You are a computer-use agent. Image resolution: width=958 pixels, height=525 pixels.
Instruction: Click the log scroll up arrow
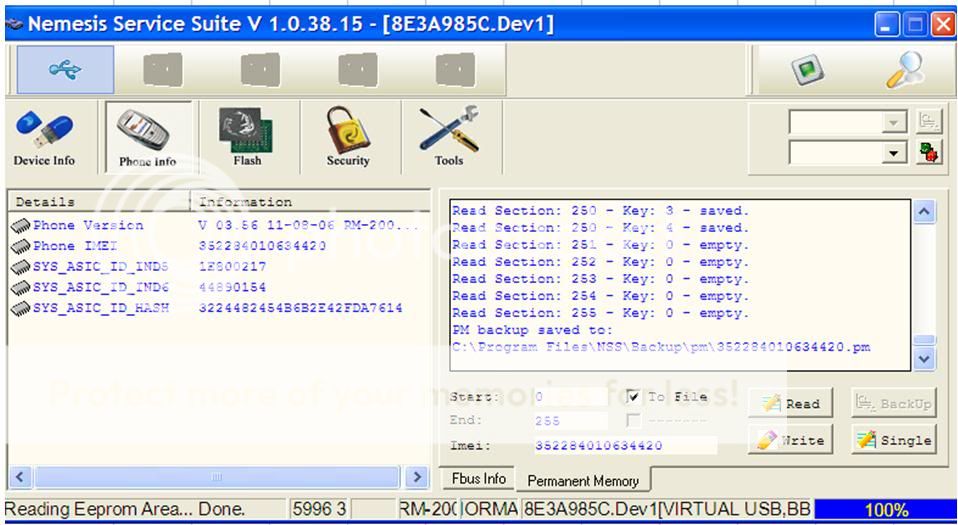pyautogui.click(x=924, y=211)
